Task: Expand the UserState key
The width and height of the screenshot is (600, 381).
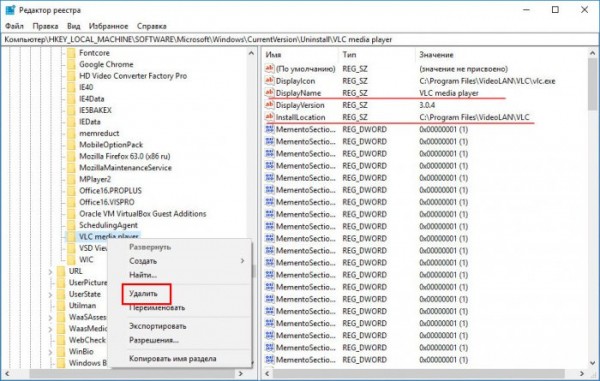Action: tap(51, 295)
